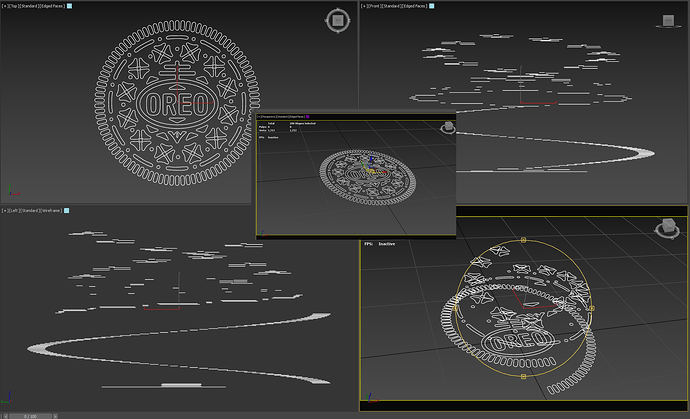The width and height of the screenshot is (690, 419).
Task: Open the [+] general menu of Front viewport
Action: (x=365, y=6)
